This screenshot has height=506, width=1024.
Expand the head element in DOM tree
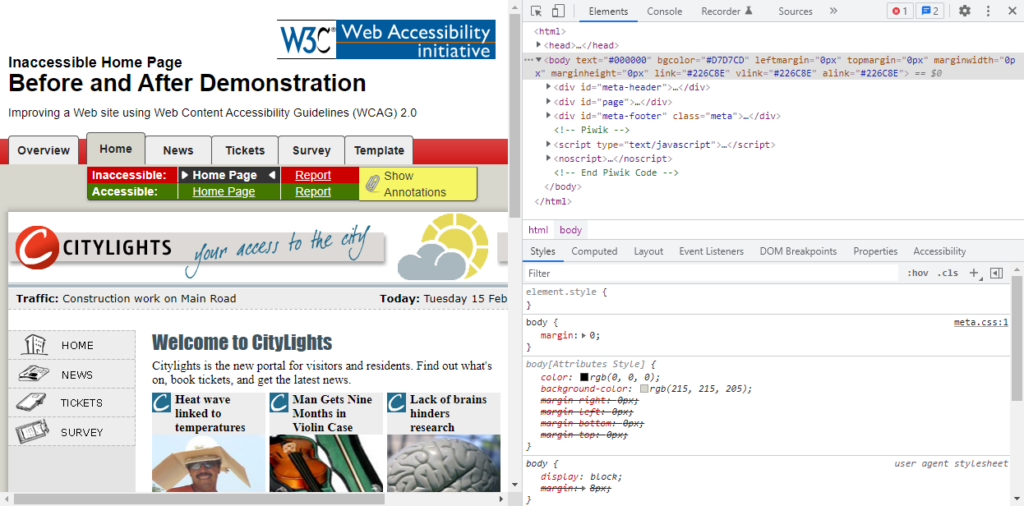540,45
